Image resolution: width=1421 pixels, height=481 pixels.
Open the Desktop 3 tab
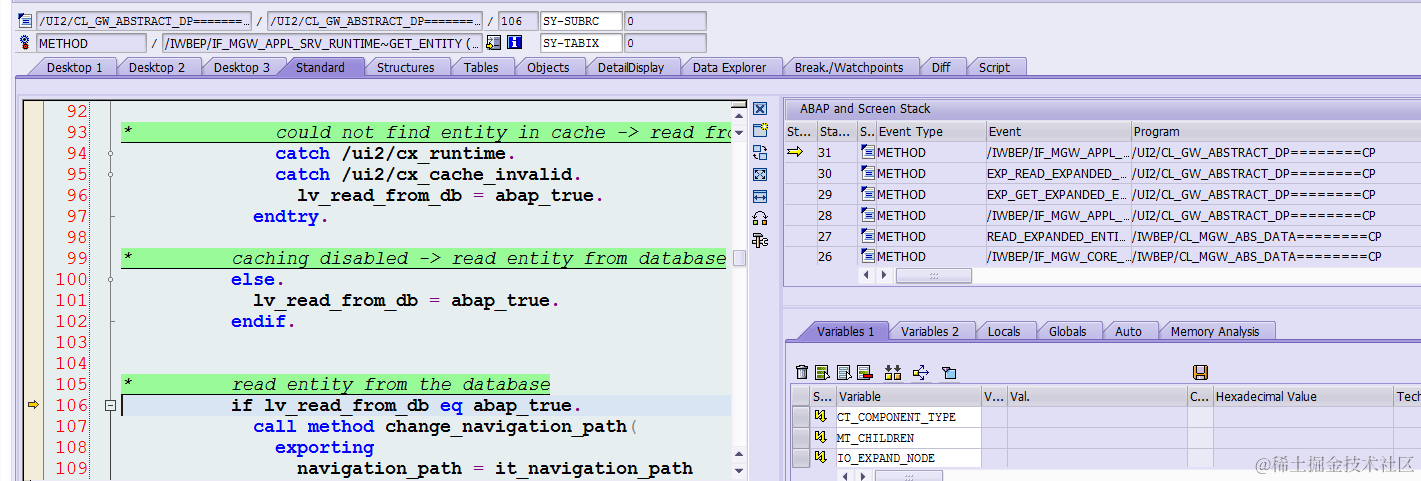[241, 67]
